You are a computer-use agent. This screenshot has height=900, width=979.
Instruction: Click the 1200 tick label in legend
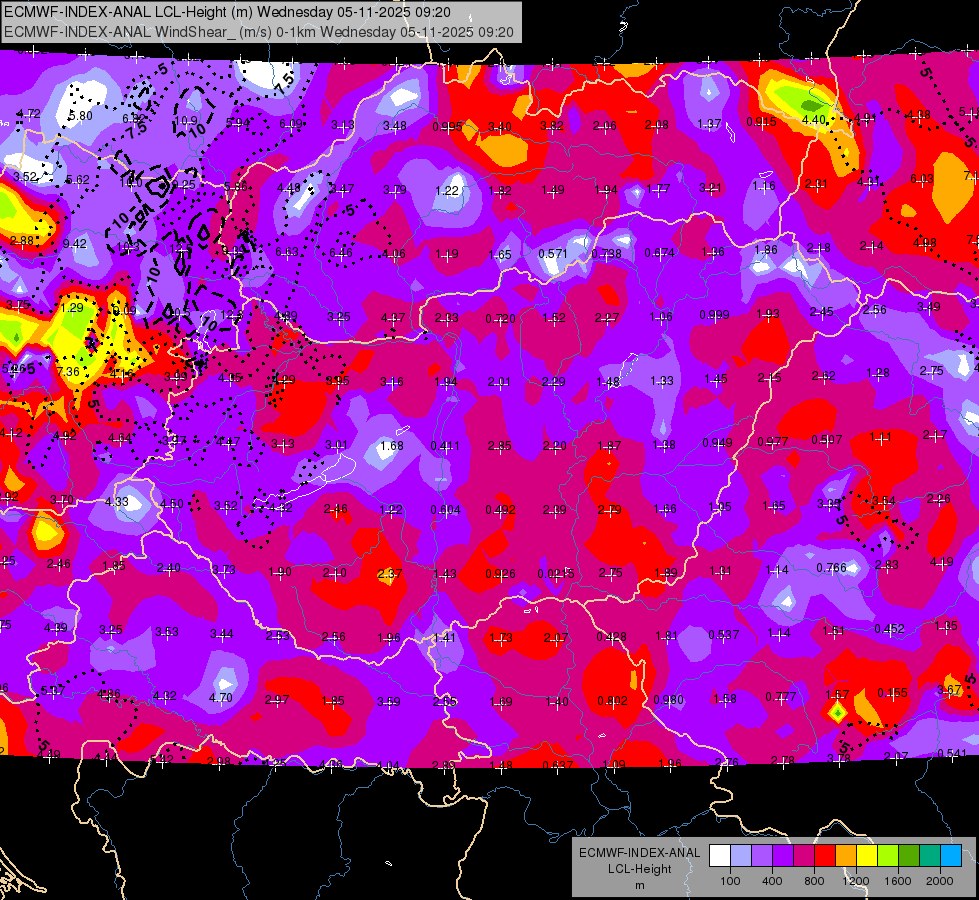coord(856,881)
